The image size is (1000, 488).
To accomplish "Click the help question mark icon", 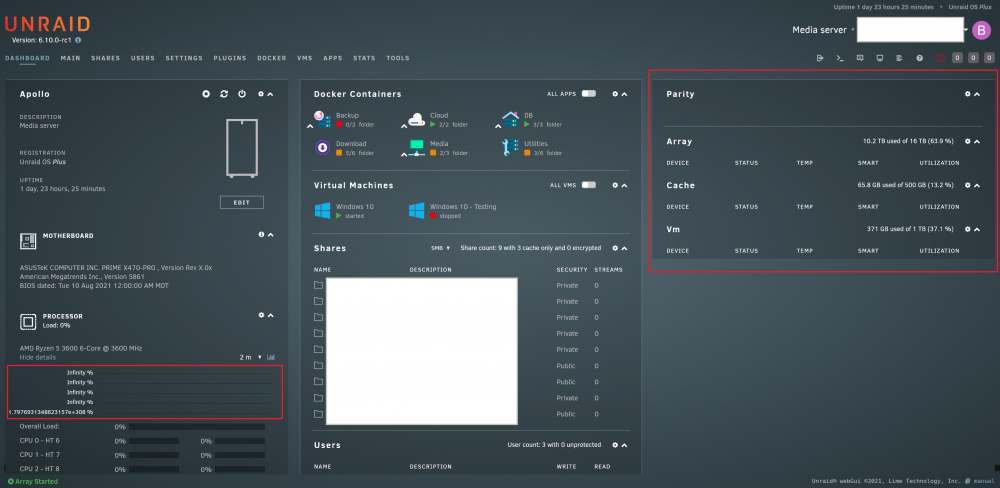I will click(920, 58).
